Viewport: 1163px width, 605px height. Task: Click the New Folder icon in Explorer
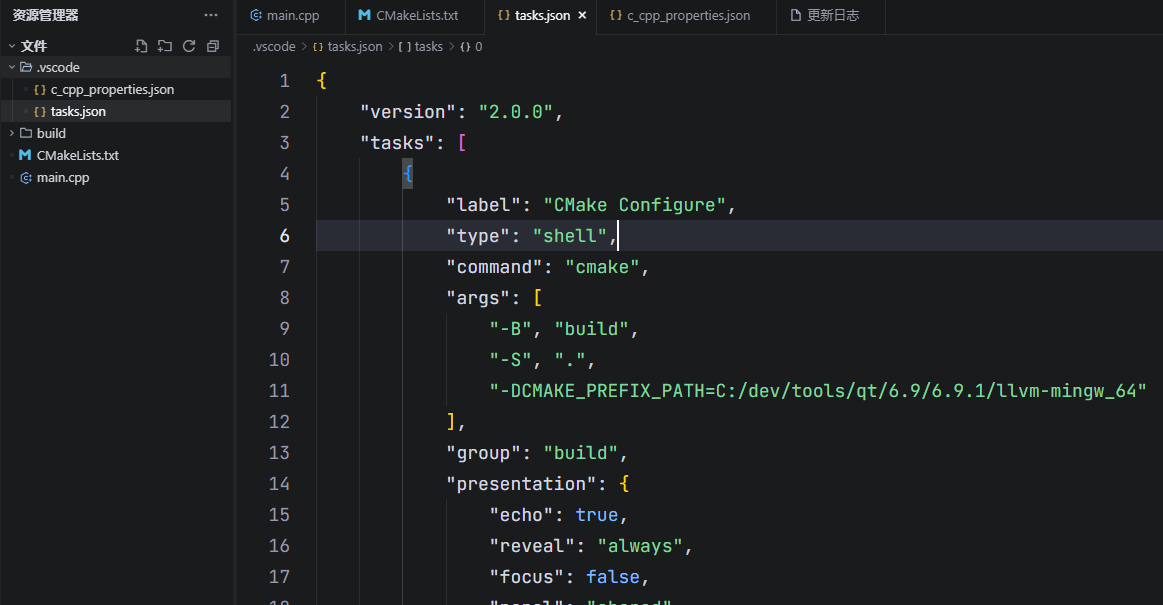[x=164, y=45]
